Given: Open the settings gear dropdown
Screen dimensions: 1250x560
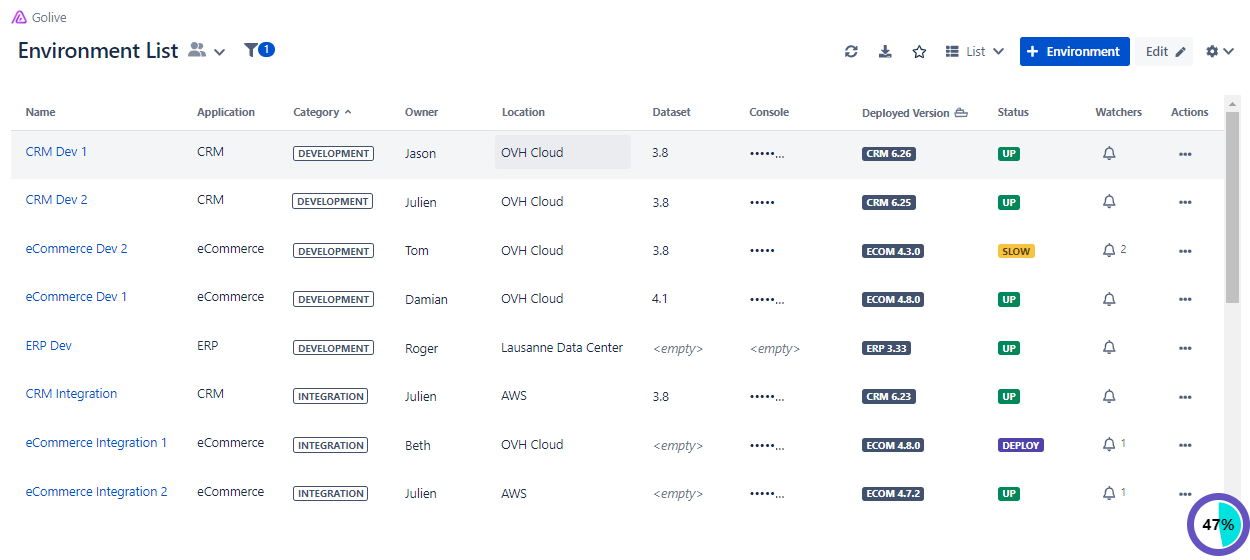Looking at the screenshot, I should click(x=1219, y=52).
